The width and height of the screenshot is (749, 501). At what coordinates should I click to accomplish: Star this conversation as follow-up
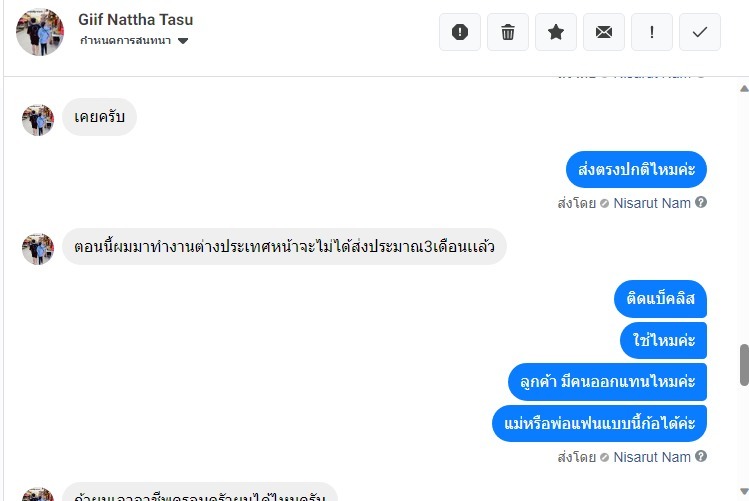[x=556, y=32]
